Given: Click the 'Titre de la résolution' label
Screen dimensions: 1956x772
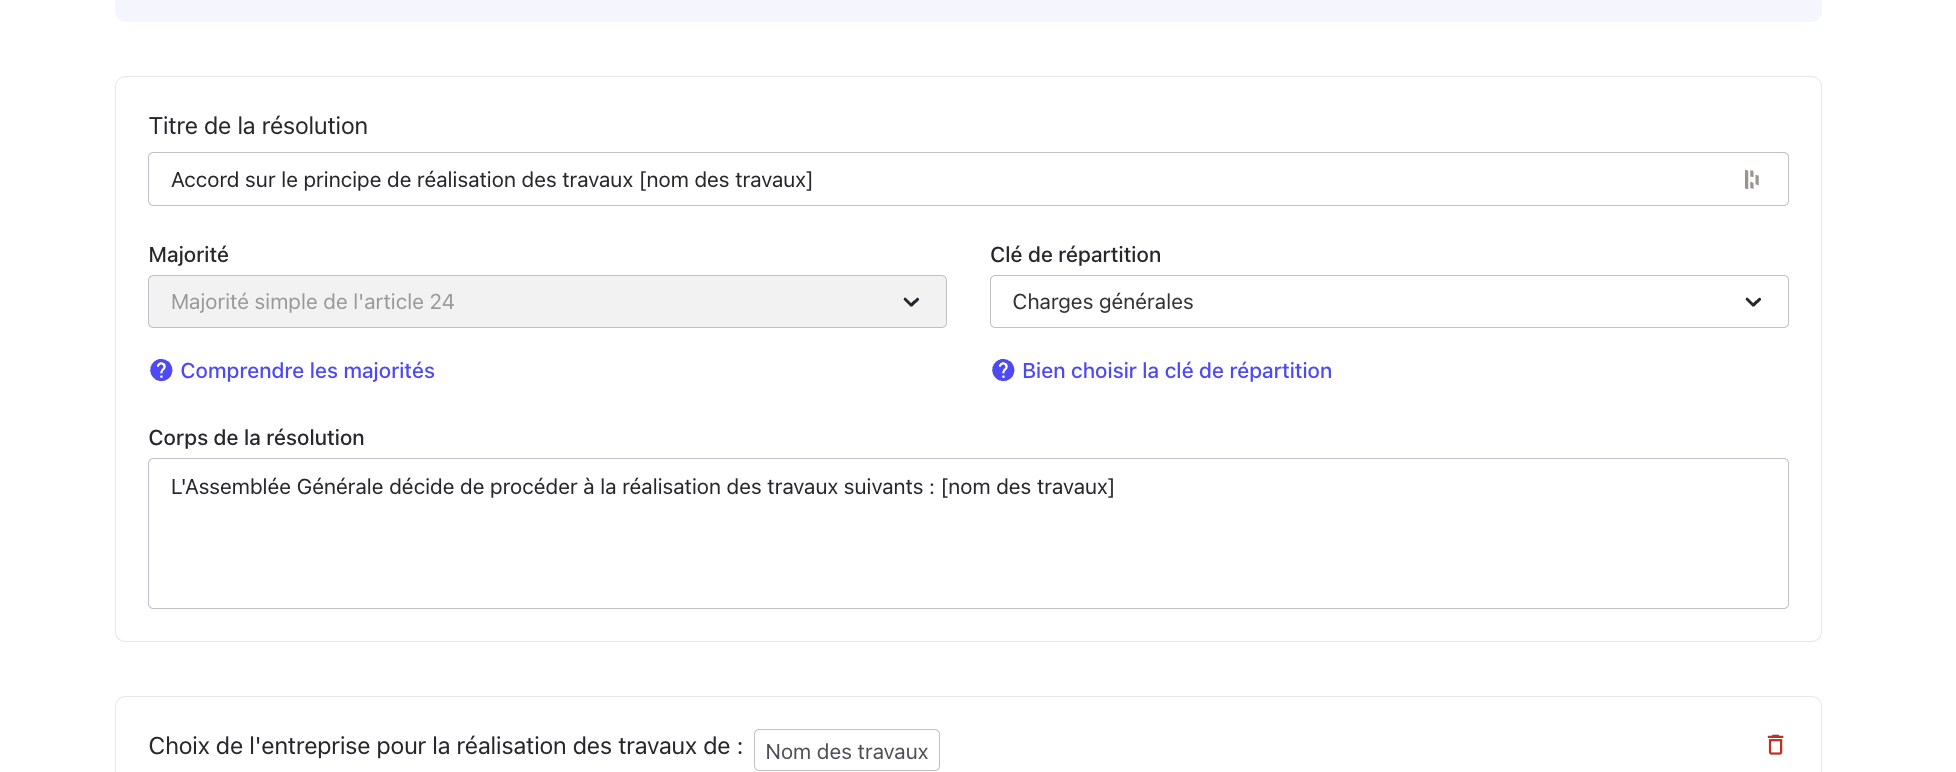Looking at the screenshot, I should tap(258, 126).
